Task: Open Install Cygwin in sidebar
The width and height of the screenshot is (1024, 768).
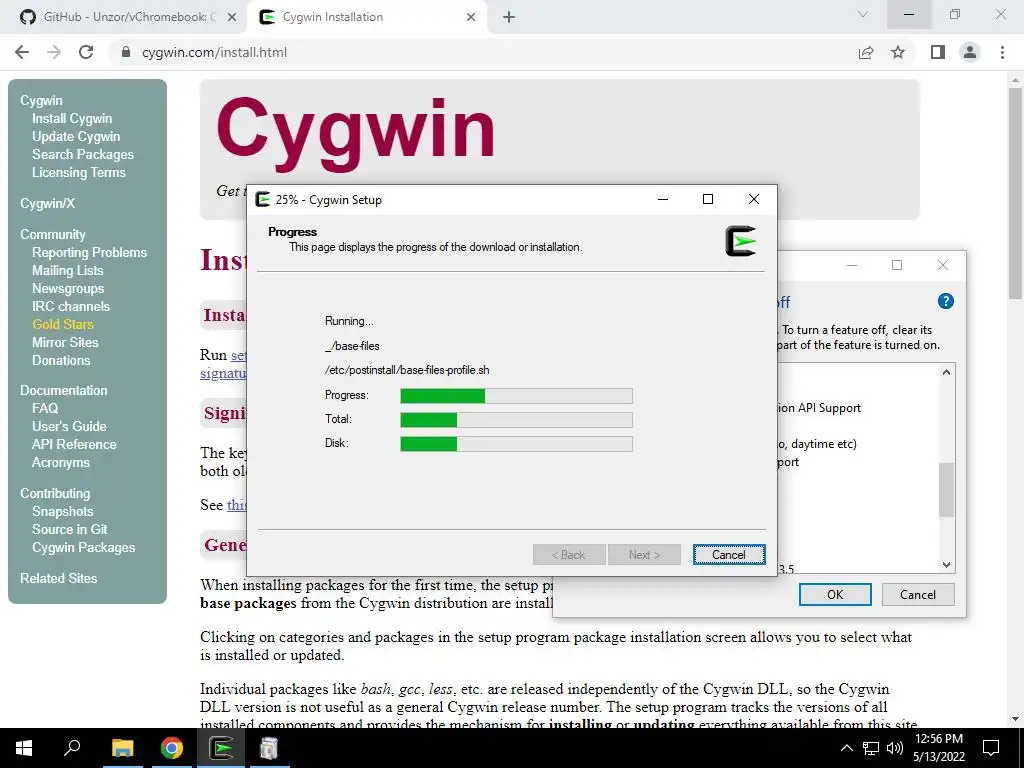Action: (x=72, y=118)
